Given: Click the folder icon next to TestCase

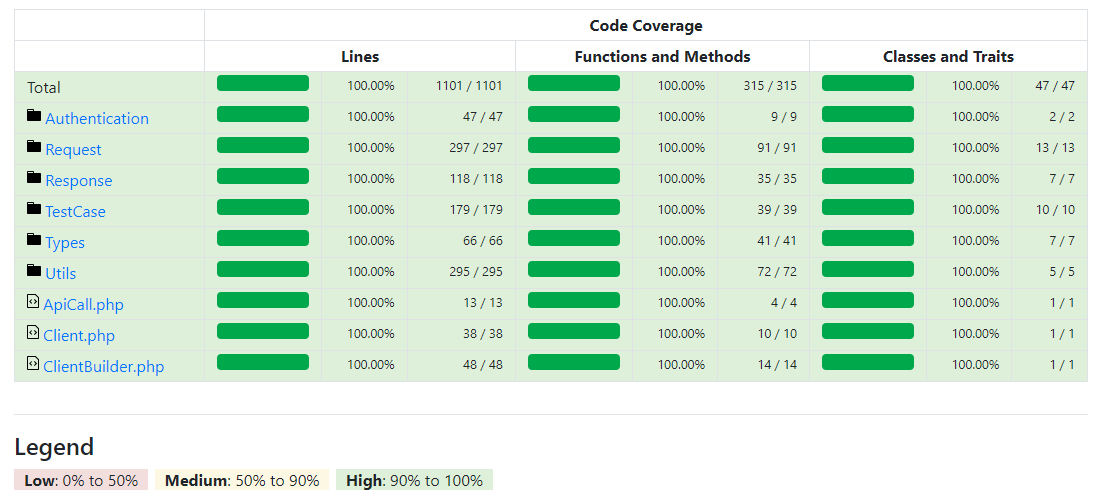Looking at the screenshot, I should point(34,208).
